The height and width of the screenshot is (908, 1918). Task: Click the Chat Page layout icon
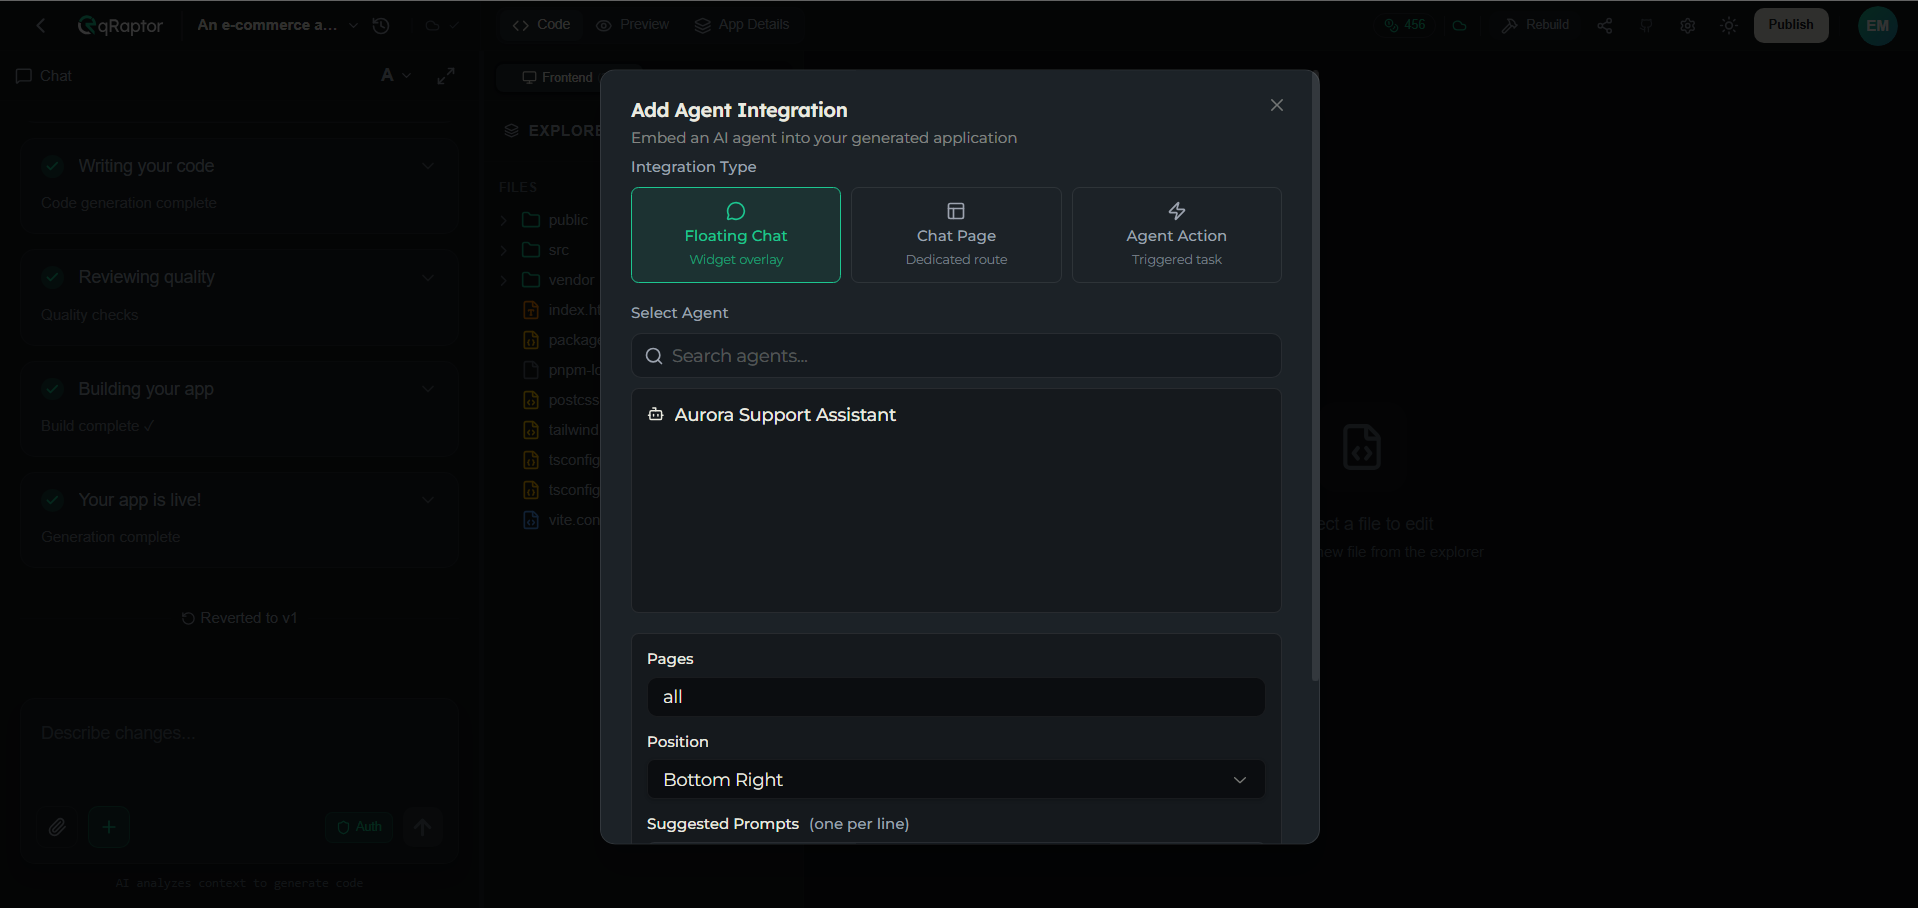point(956,211)
